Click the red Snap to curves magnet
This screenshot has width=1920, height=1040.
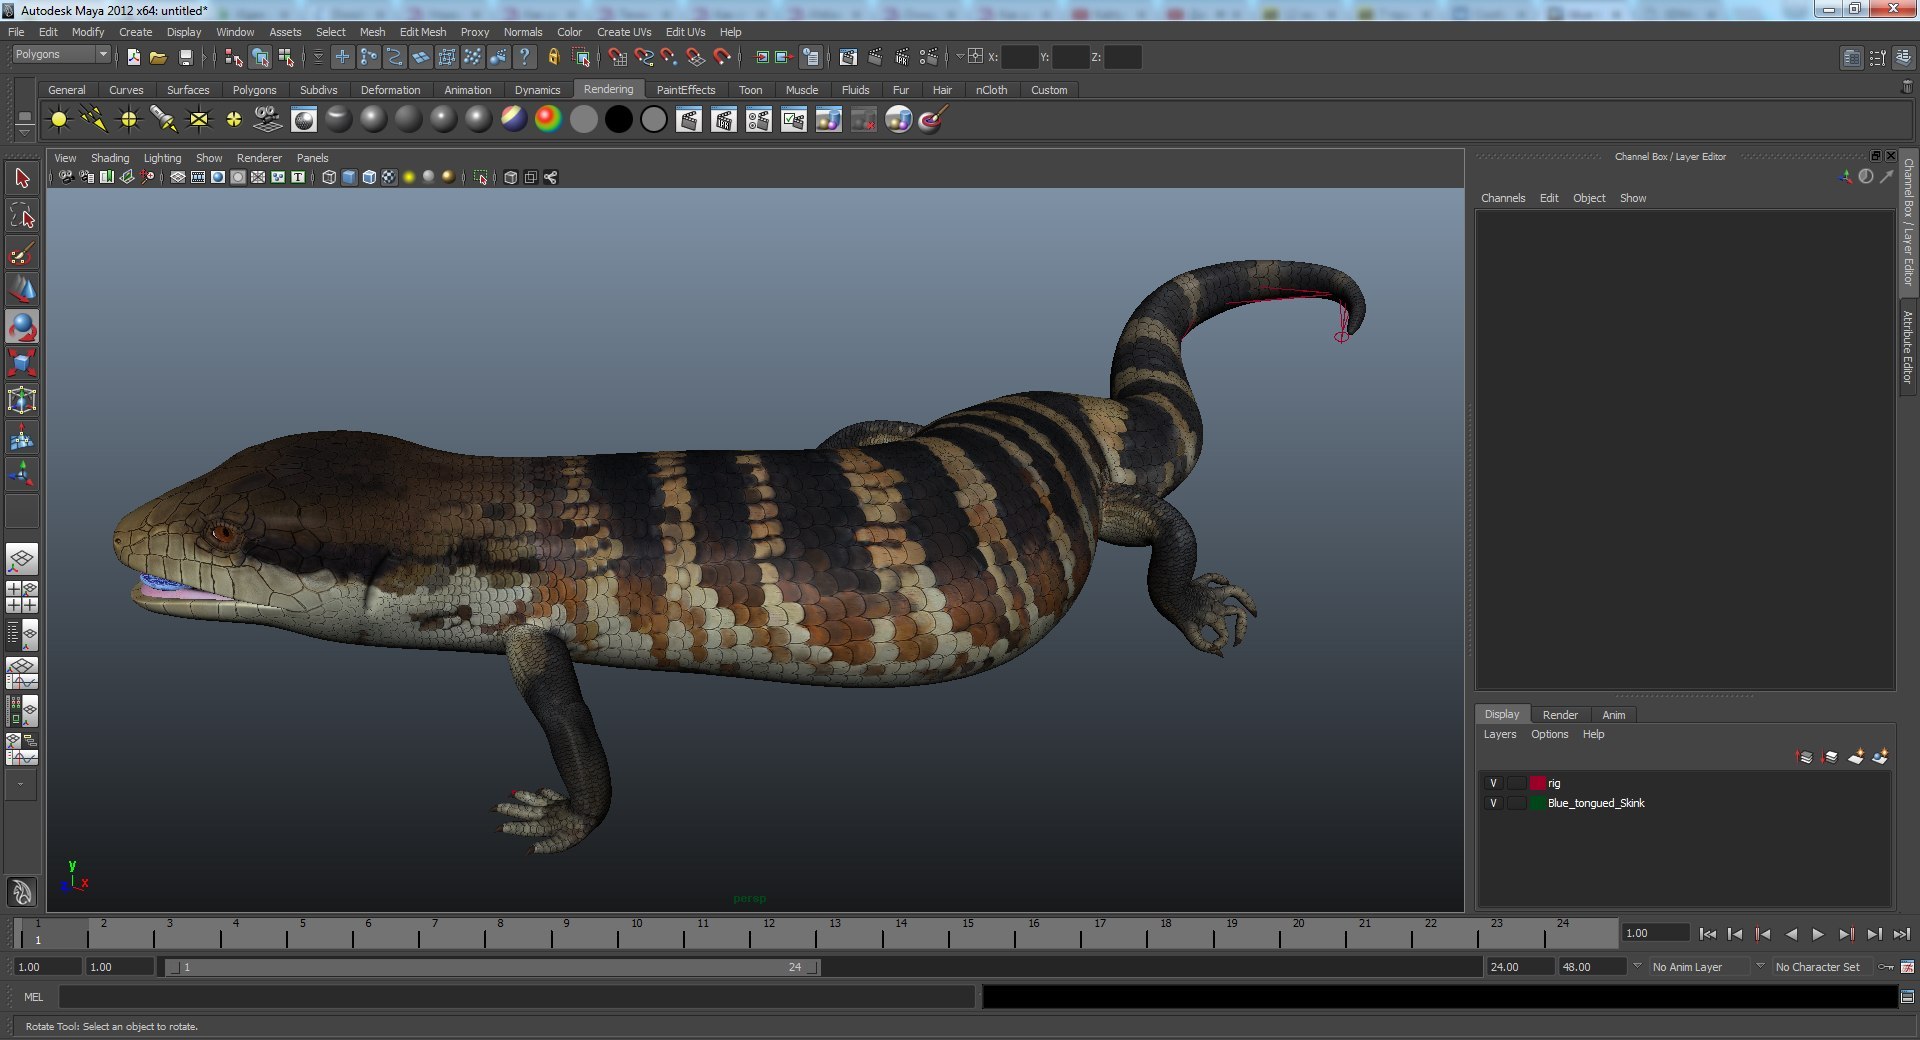pos(644,57)
